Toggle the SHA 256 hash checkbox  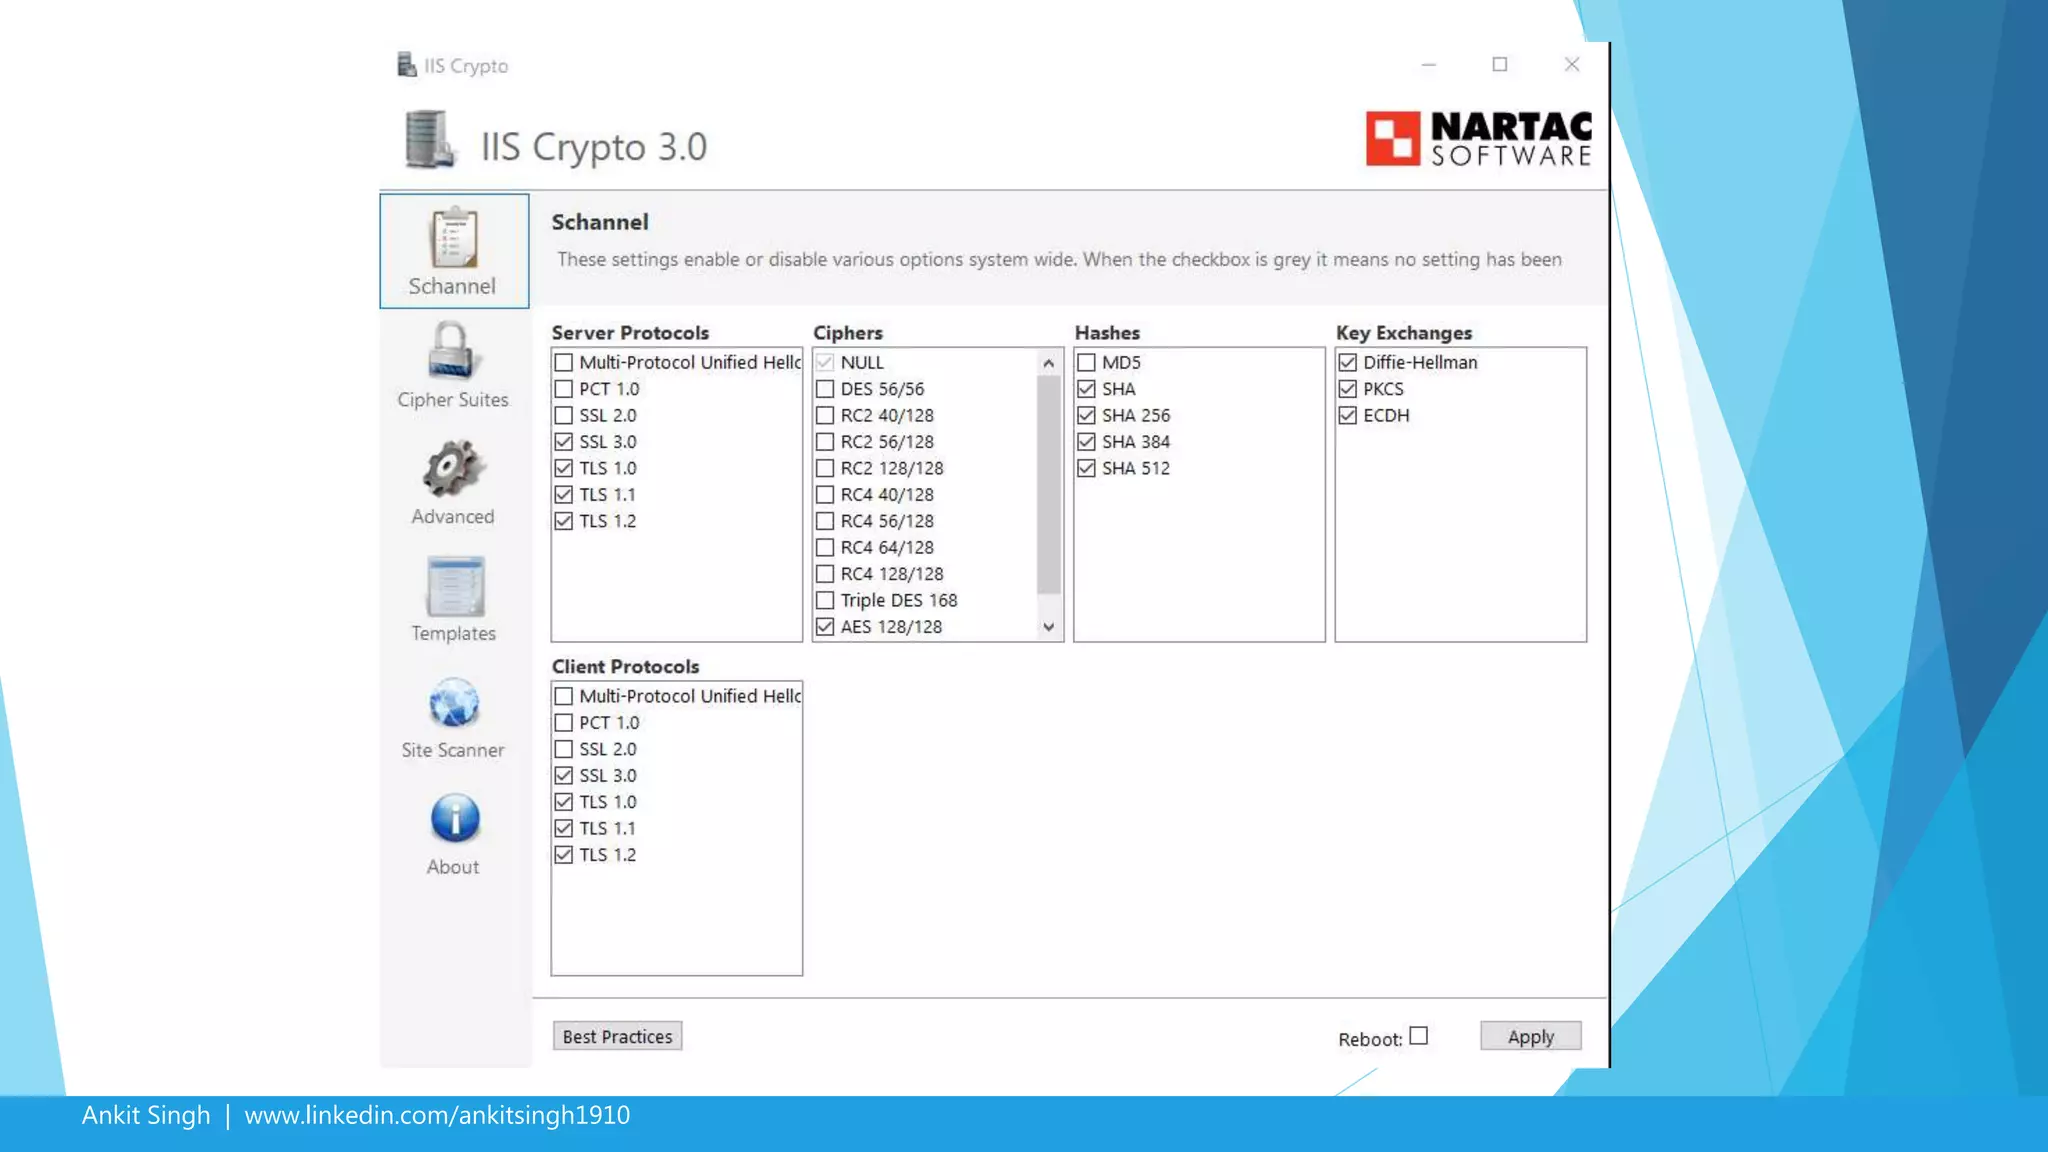tap(1087, 415)
